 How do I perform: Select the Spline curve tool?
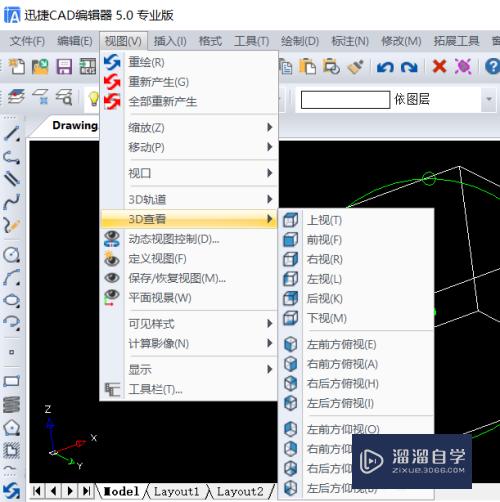coord(12,201)
